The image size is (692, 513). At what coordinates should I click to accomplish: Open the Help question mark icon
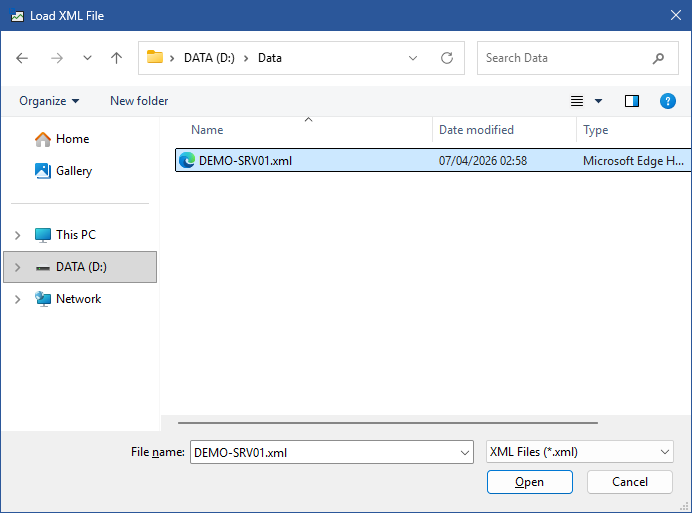tap(667, 101)
